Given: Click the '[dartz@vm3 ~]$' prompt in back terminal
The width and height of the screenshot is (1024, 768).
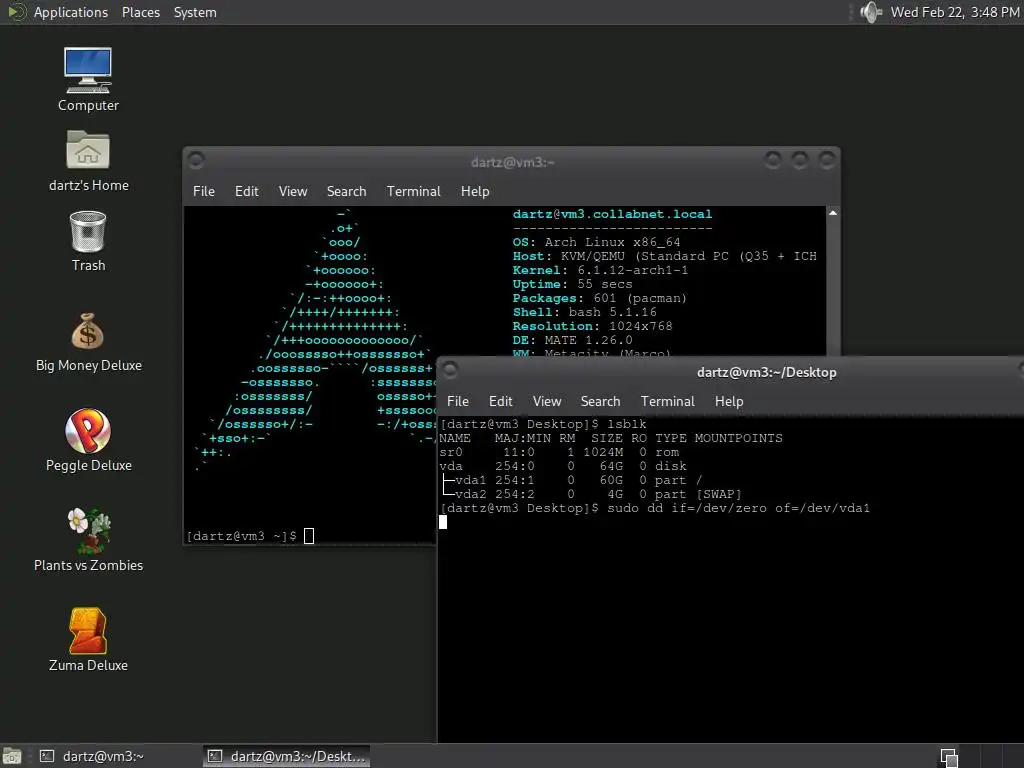Looking at the screenshot, I should click(x=242, y=536).
